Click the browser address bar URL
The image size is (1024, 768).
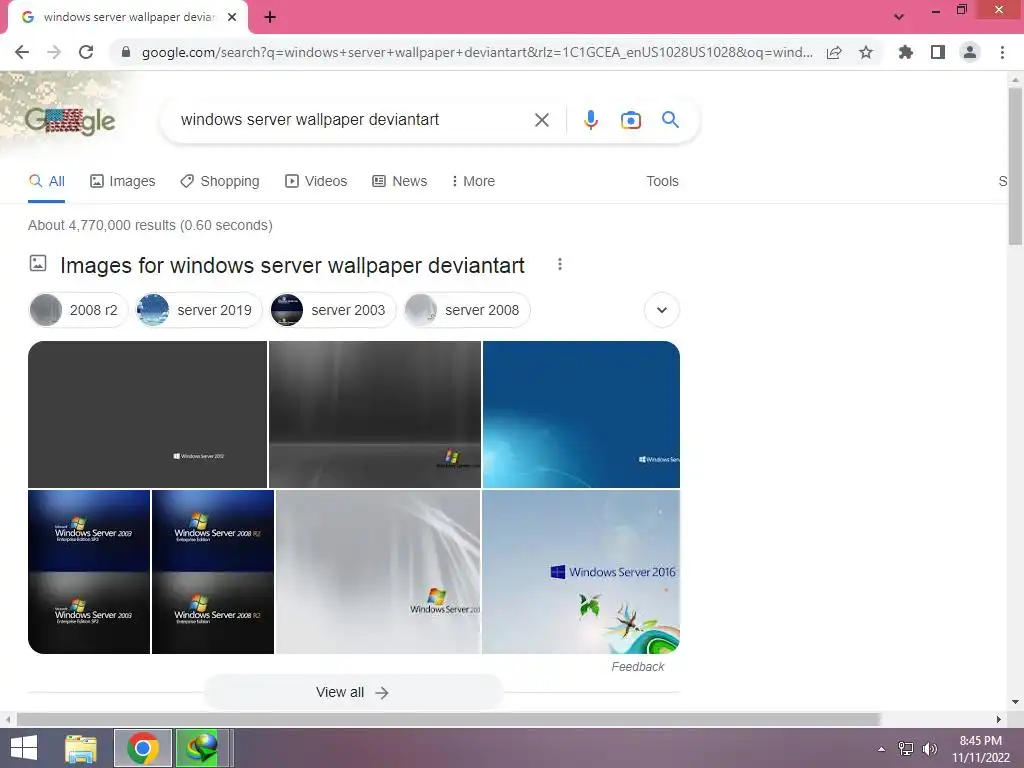coord(477,52)
